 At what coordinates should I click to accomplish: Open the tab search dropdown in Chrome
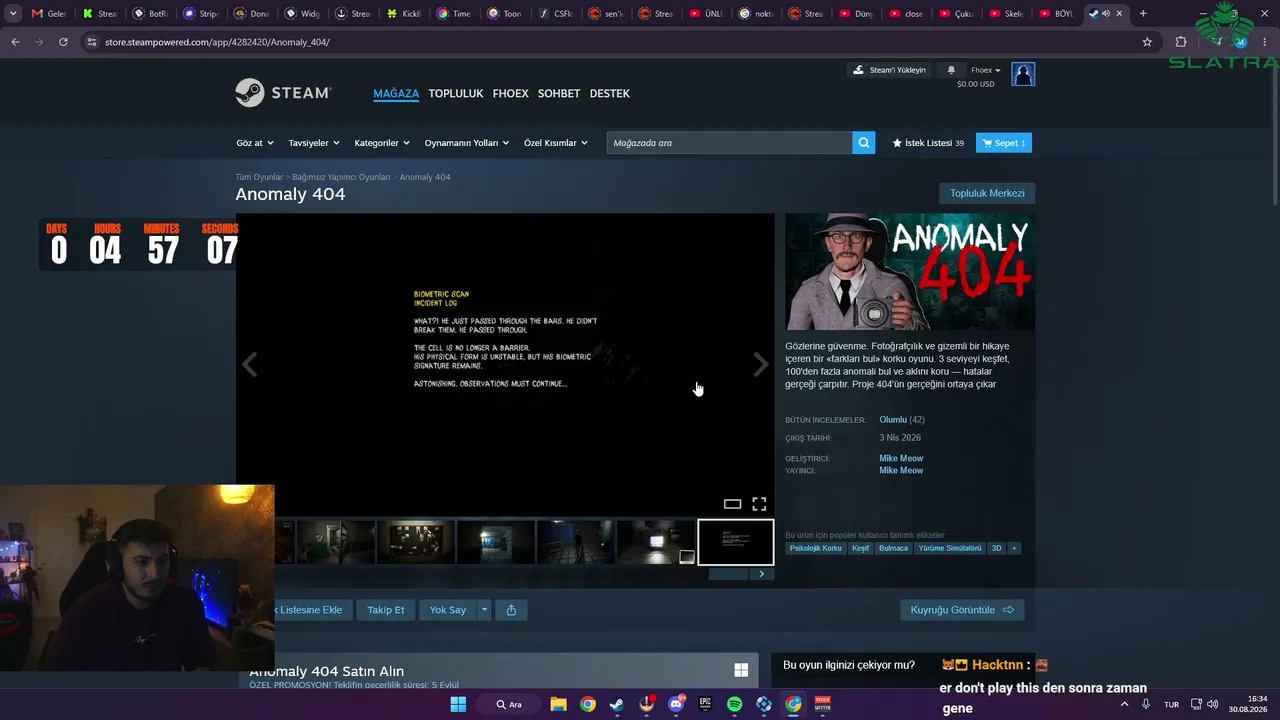point(13,14)
